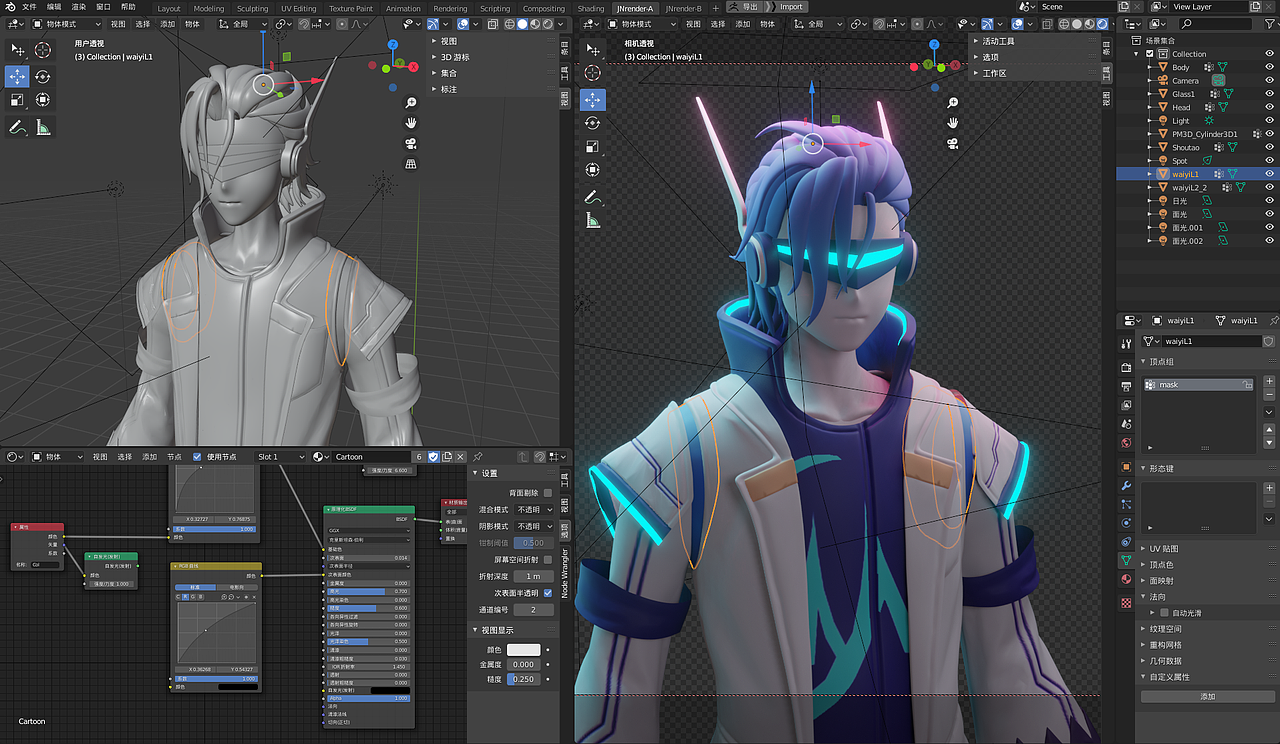Enable the screen space refraction checkbox (屏幕空间折射)

(548, 560)
